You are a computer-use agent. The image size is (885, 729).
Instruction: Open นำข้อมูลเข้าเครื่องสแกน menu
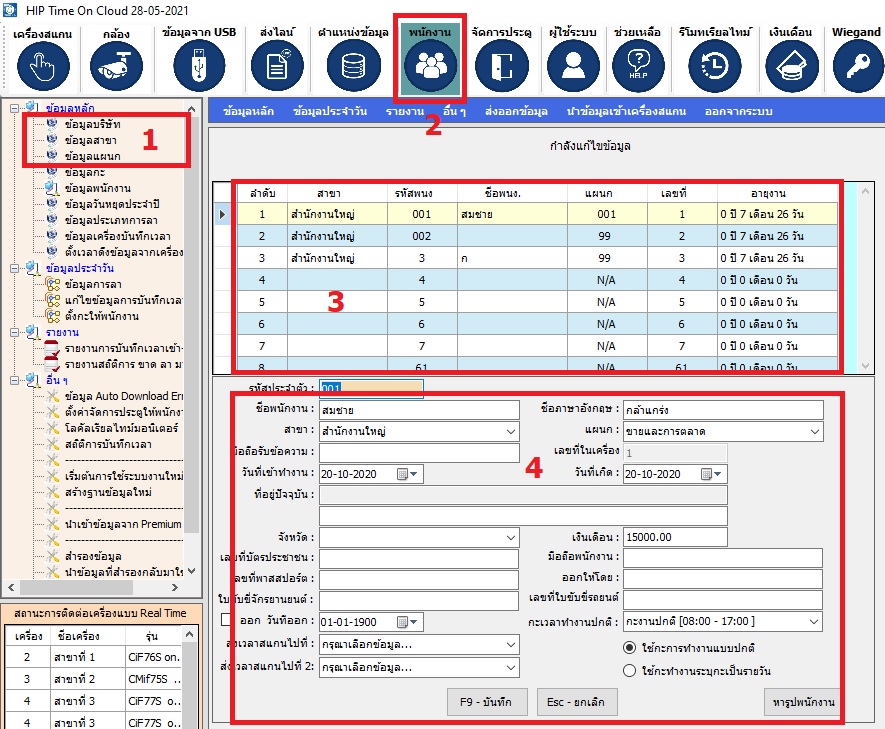coord(626,112)
